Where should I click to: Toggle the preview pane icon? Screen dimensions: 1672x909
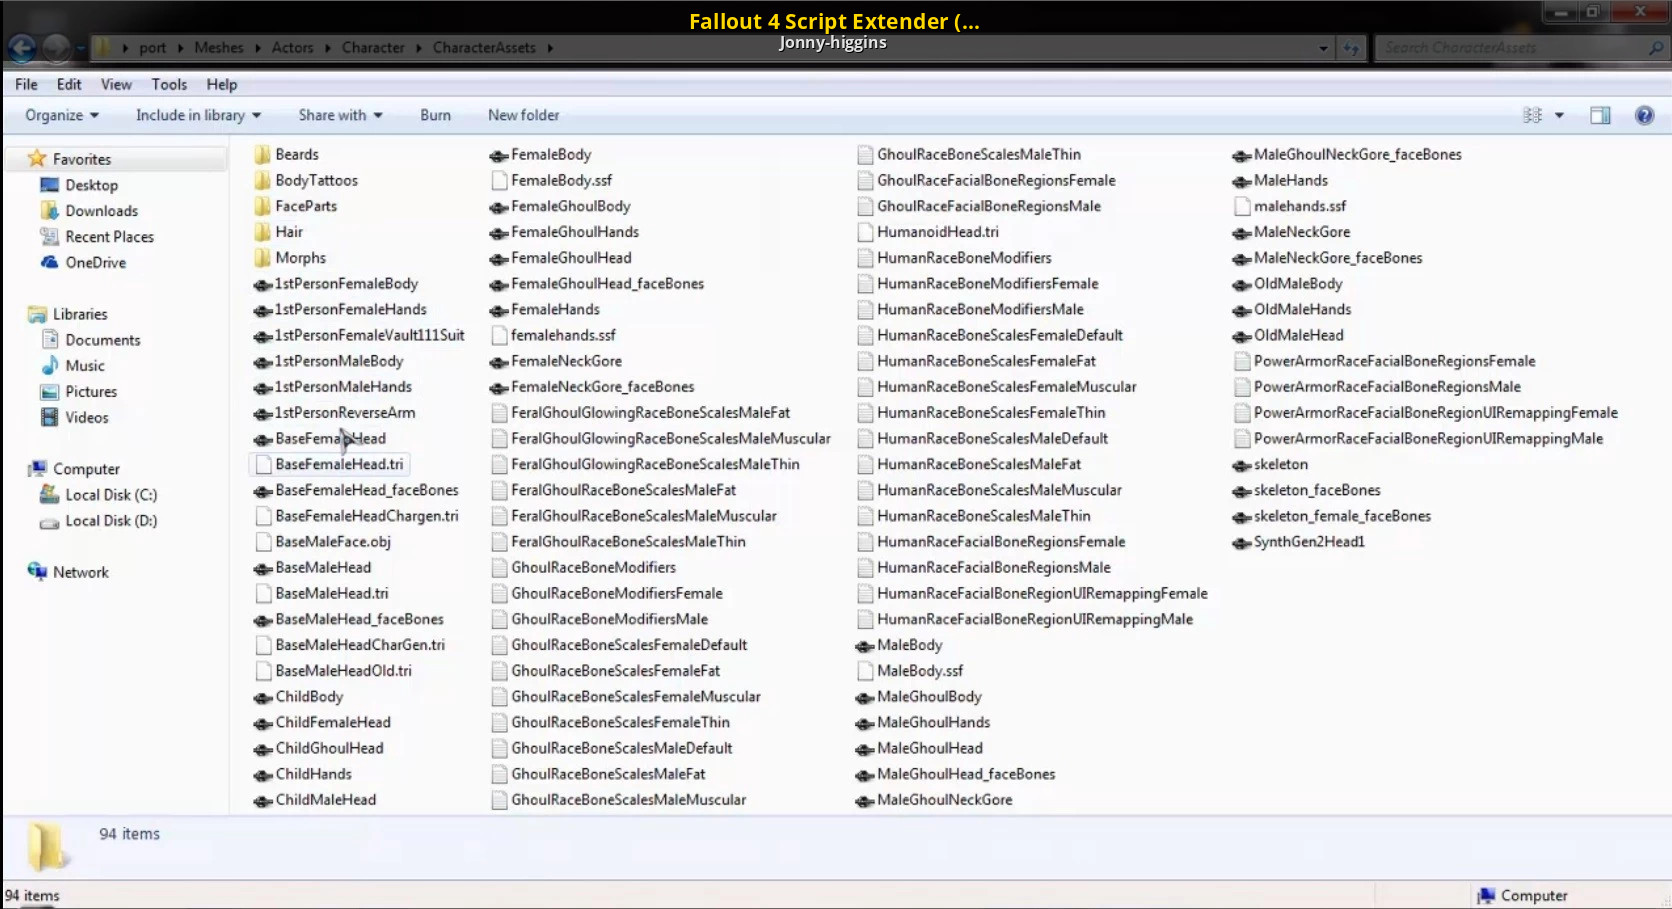point(1600,115)
